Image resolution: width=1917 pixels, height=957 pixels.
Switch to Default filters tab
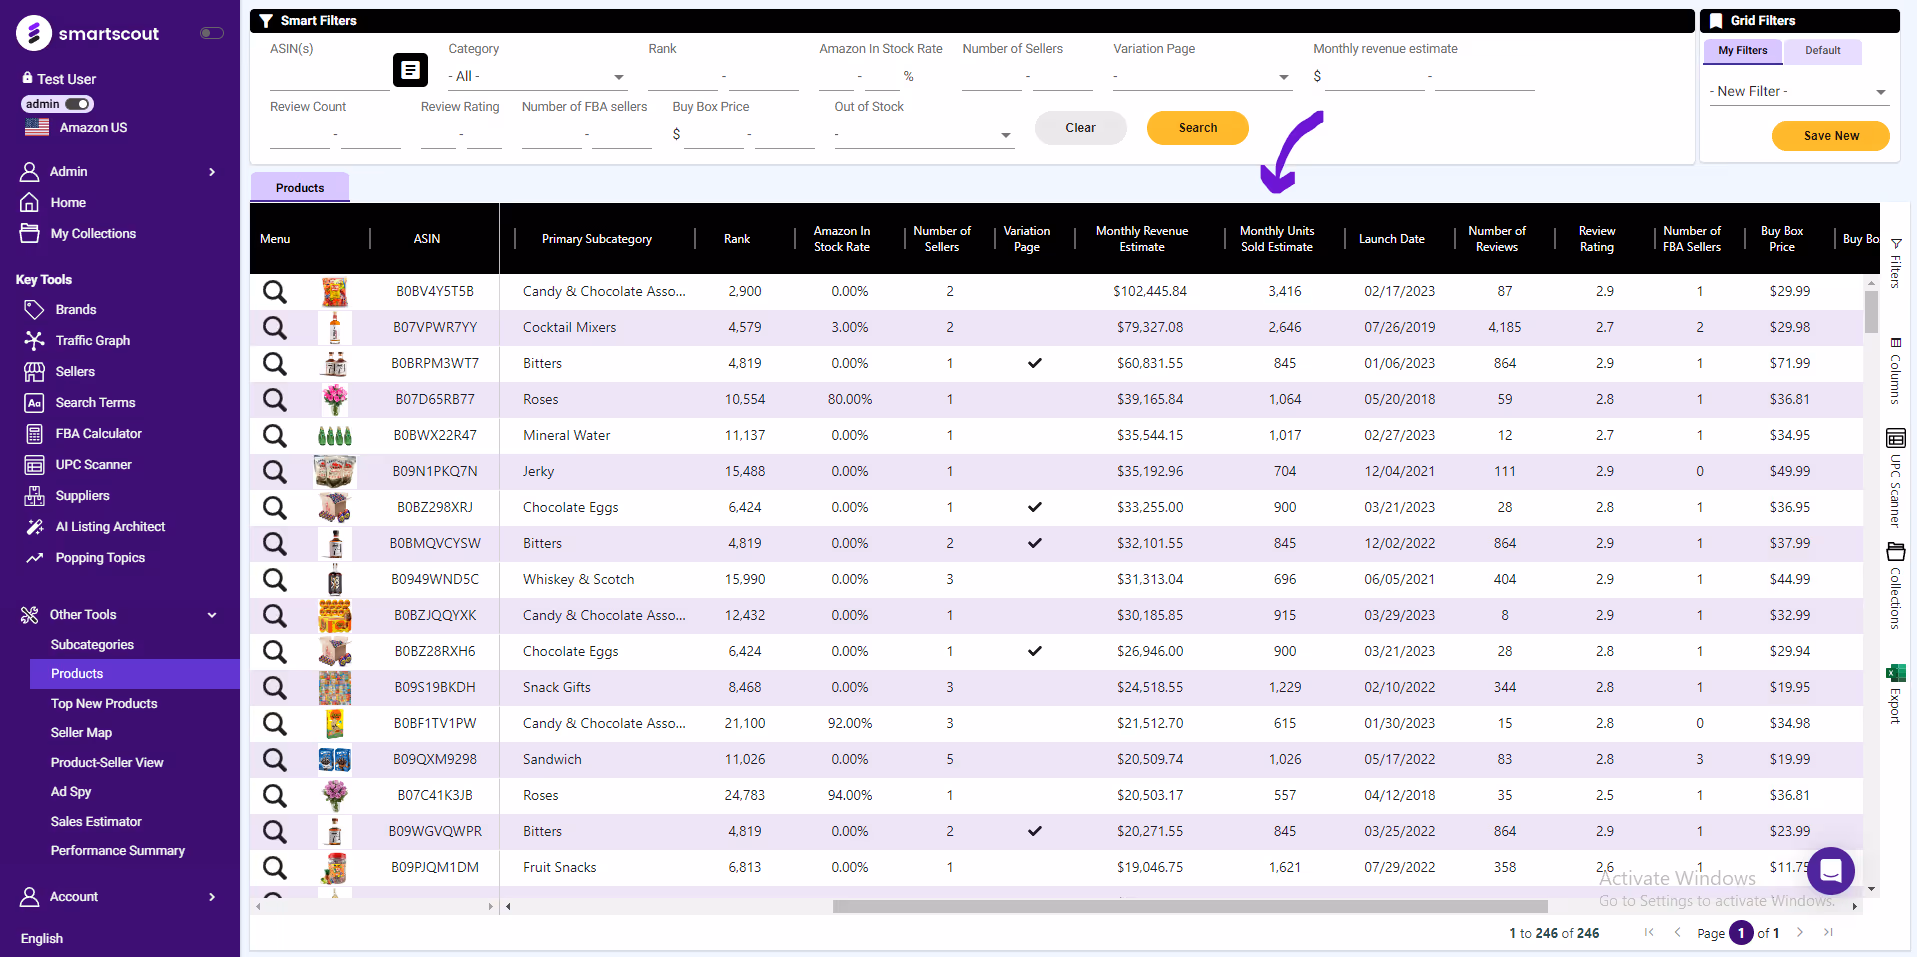[x=1822, y=51]
